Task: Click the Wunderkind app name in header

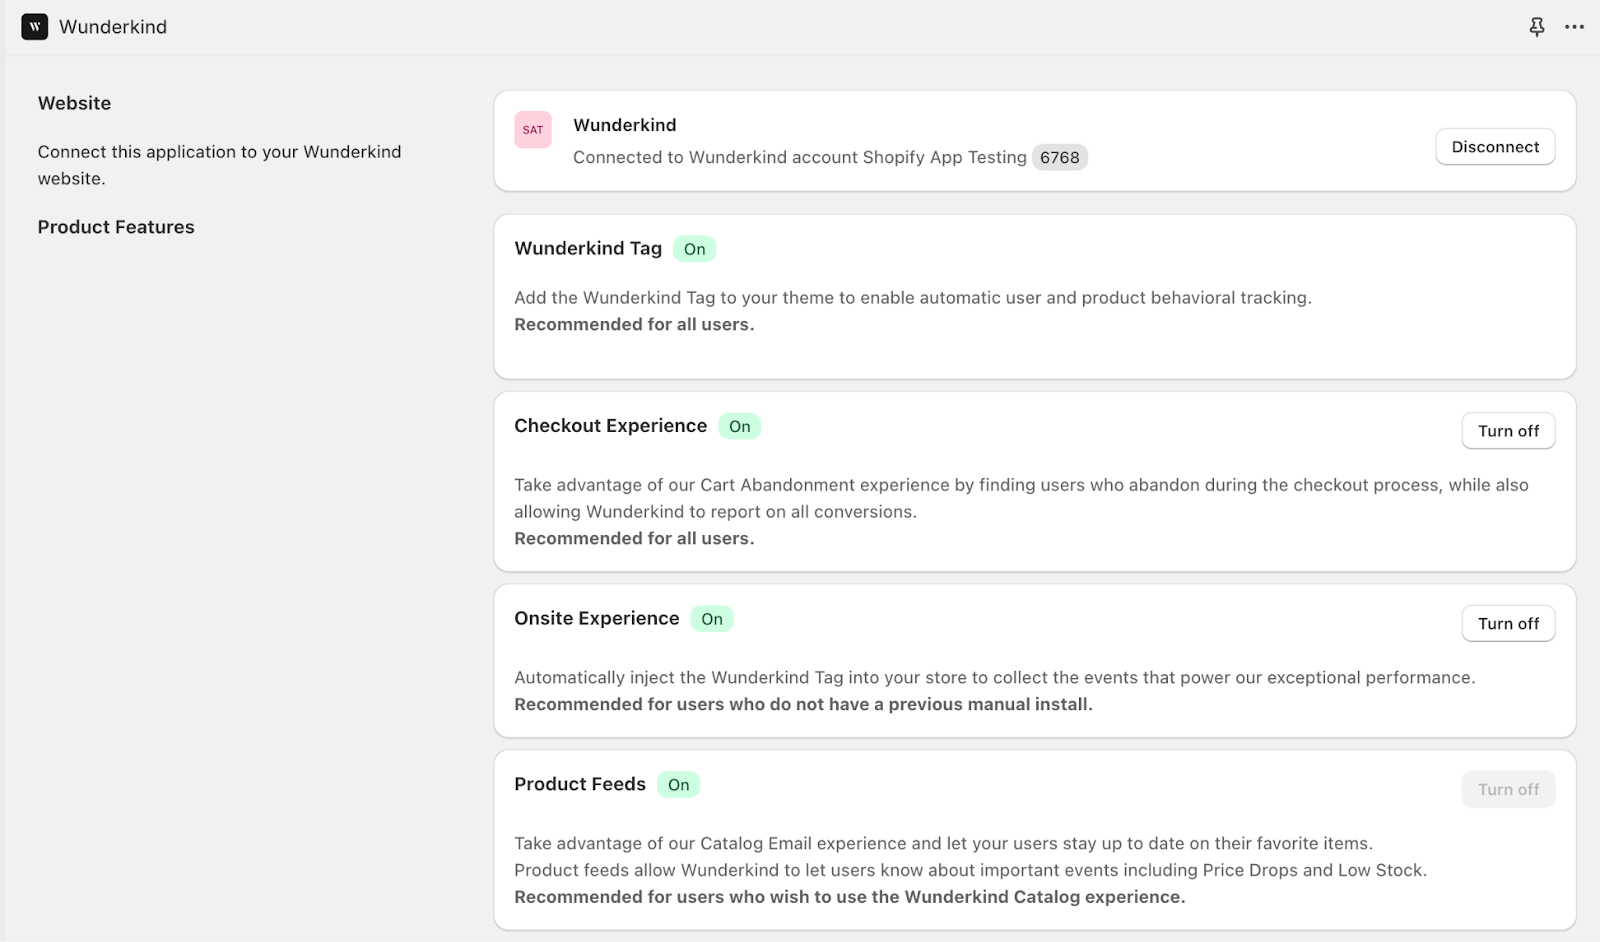Action: 113,27
